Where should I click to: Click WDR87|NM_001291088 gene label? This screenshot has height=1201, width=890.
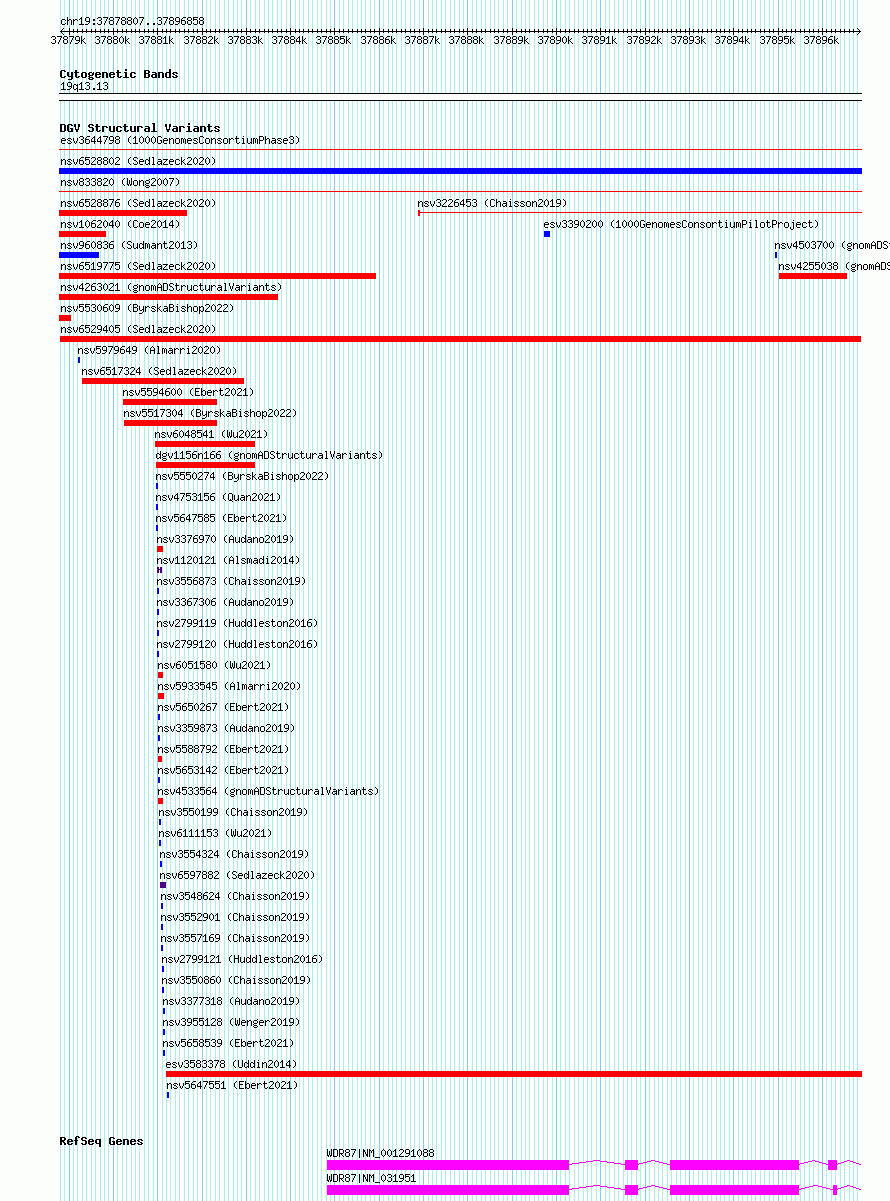coord(380,1154)
